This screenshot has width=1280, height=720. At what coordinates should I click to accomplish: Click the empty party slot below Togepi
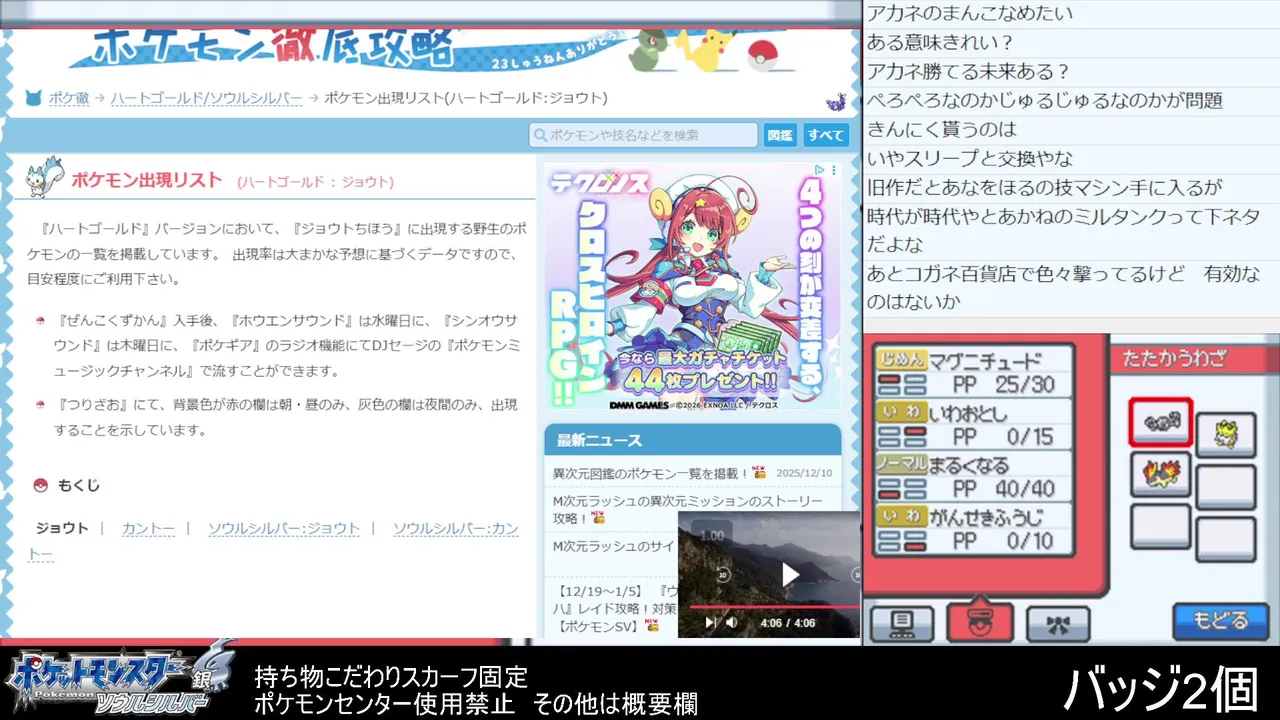1226,487
